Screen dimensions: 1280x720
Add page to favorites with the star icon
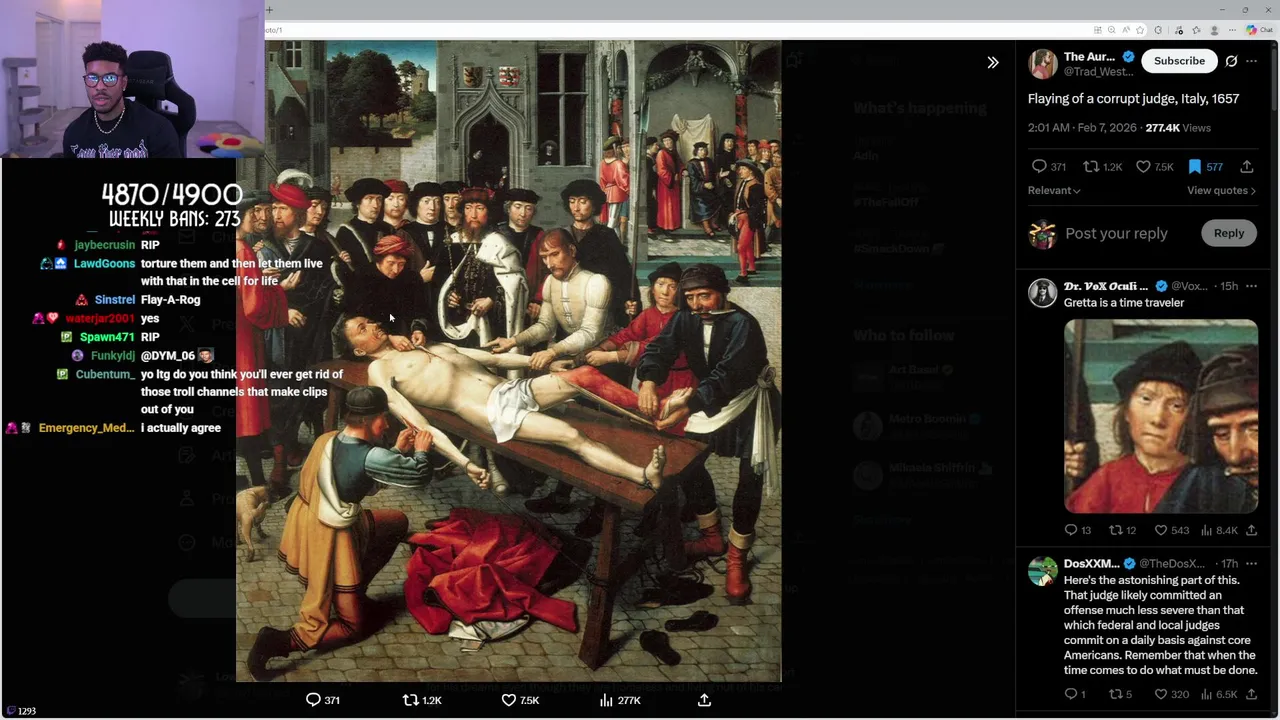tap(1140, 30)
